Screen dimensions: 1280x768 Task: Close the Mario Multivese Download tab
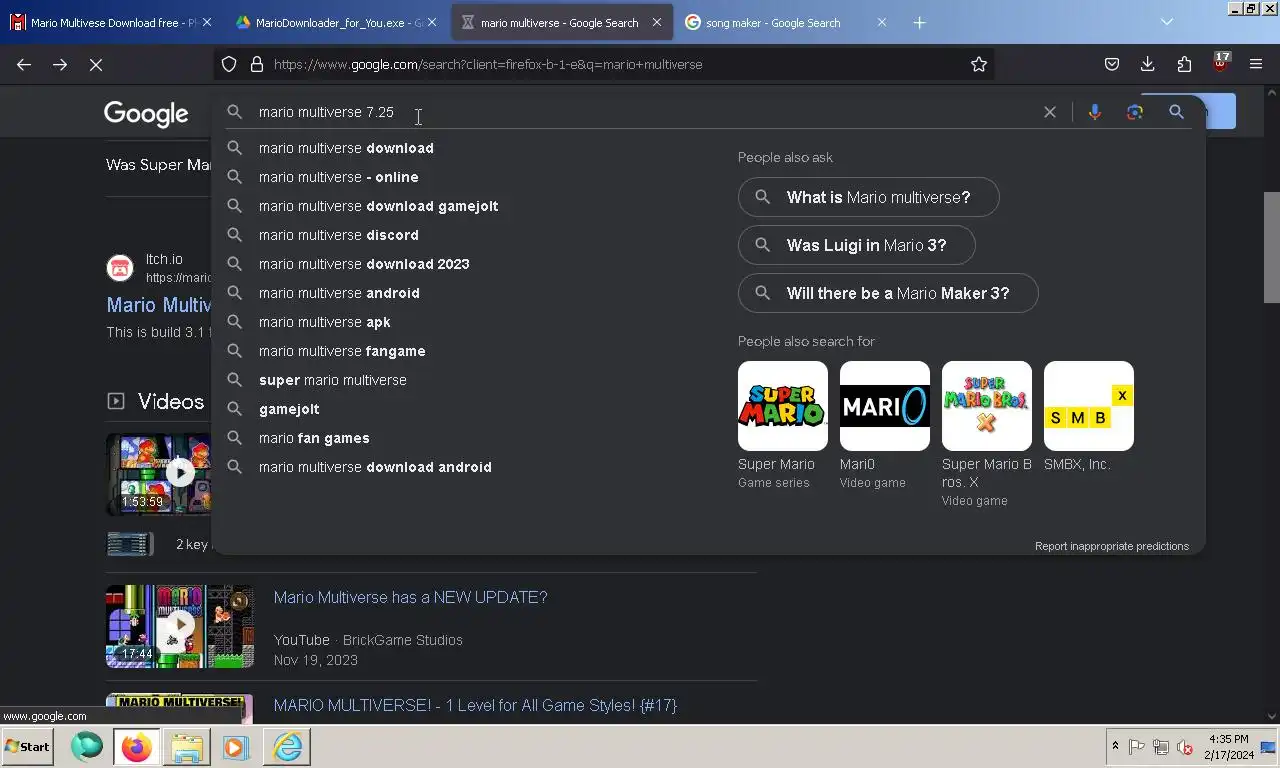click(207, 22)
